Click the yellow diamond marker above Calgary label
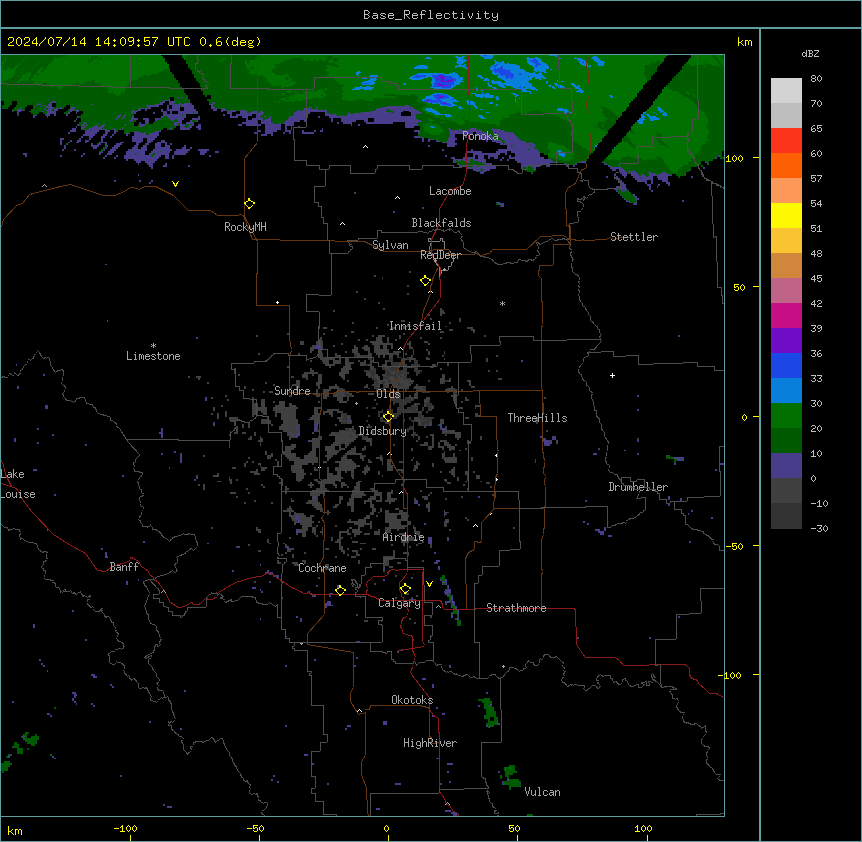Screen dimensions: 862x842 (405, 589)
